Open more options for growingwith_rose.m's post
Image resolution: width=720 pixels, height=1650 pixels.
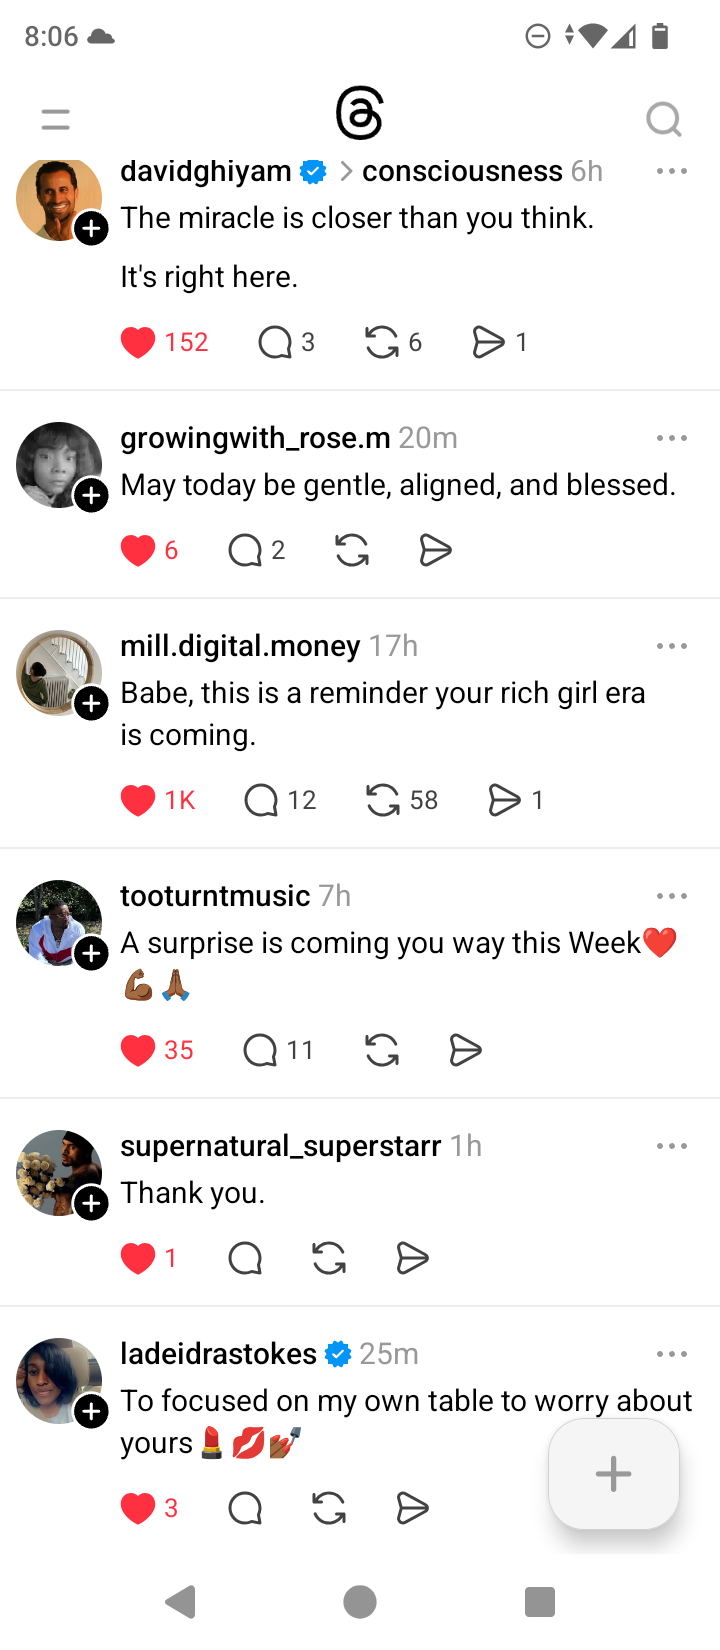coord(671,438)
